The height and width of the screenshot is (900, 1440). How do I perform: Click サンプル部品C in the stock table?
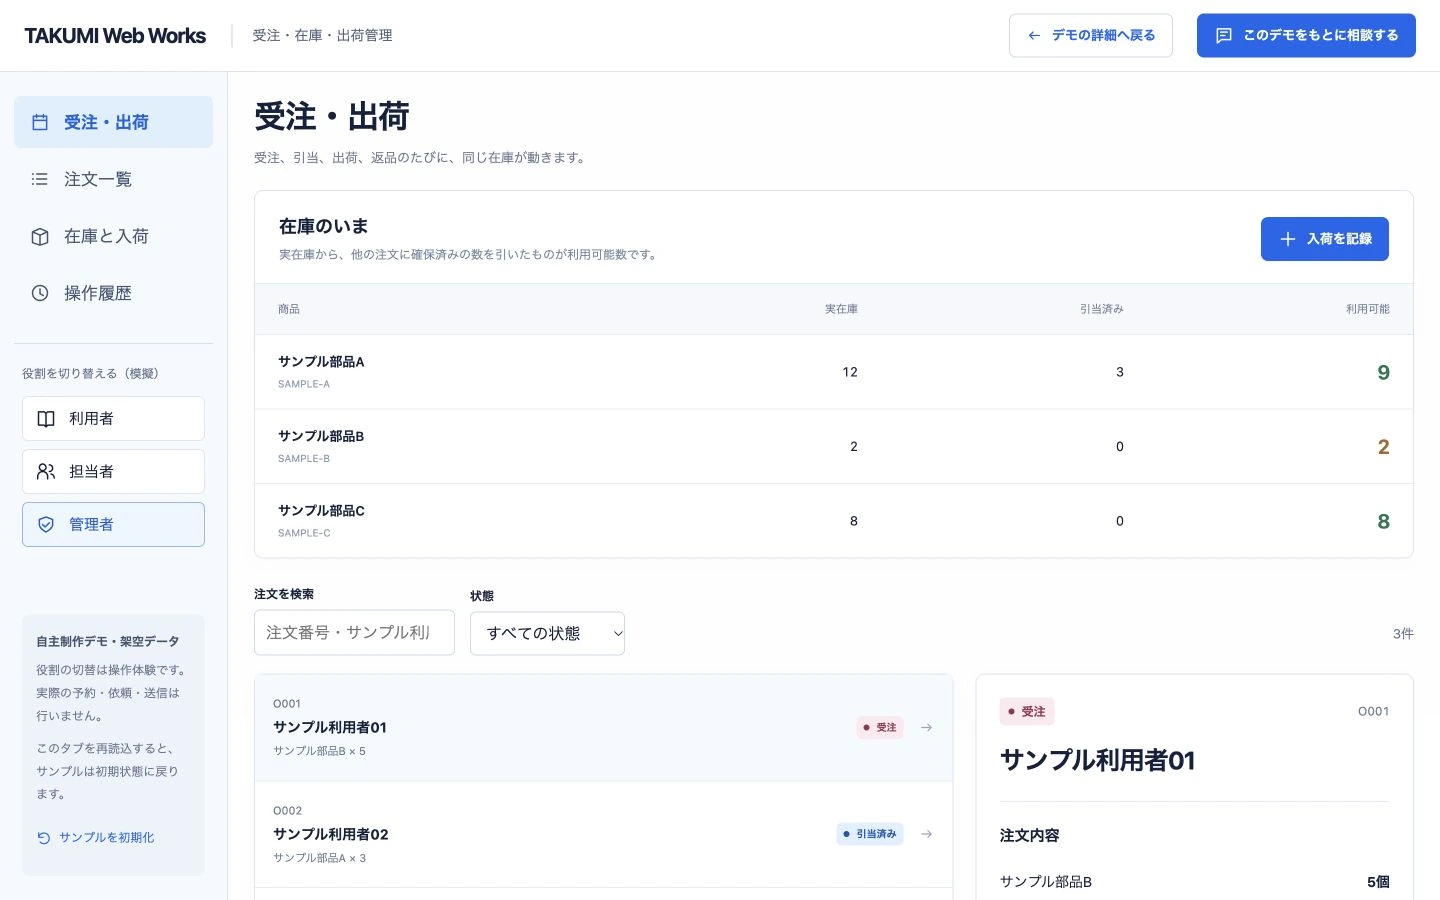click(x=321, y=511)
